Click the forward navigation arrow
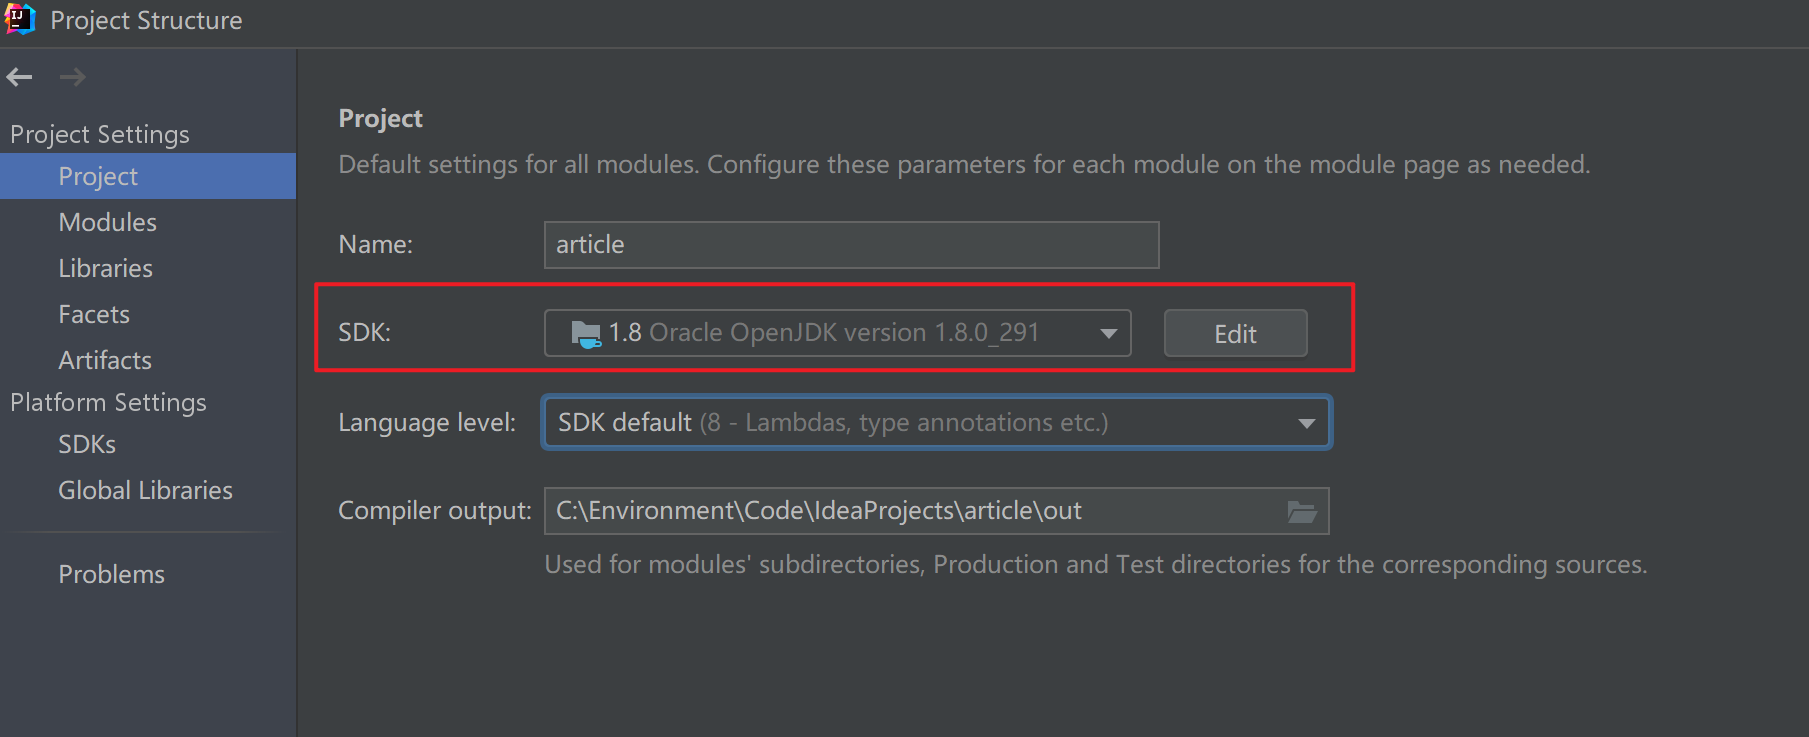The image size is (1809, 737). point(73,77)
